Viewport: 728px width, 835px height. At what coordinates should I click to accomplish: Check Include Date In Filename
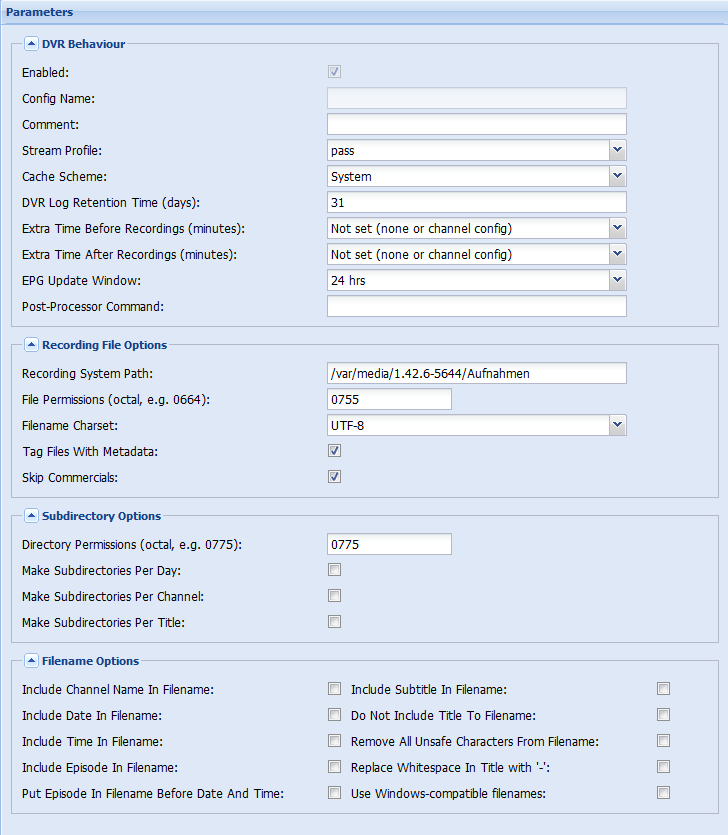[335, 715]
